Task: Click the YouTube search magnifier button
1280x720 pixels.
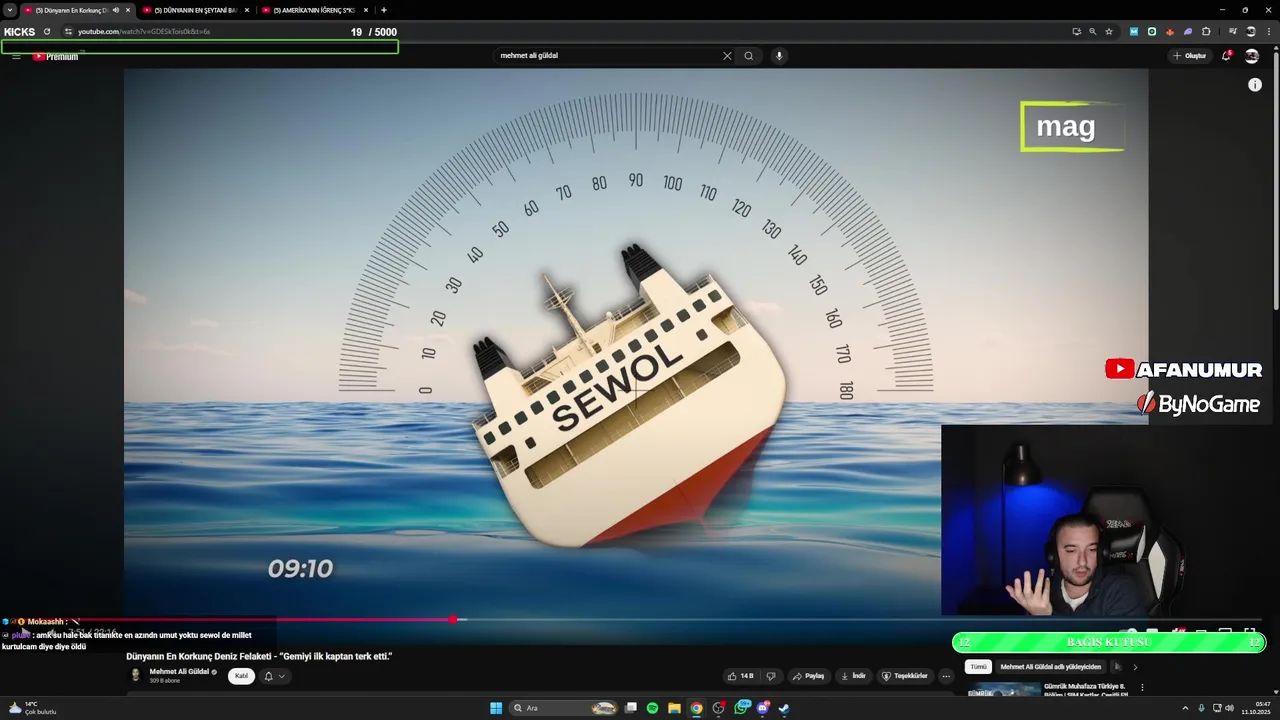Action: click(x=748, y=56)
